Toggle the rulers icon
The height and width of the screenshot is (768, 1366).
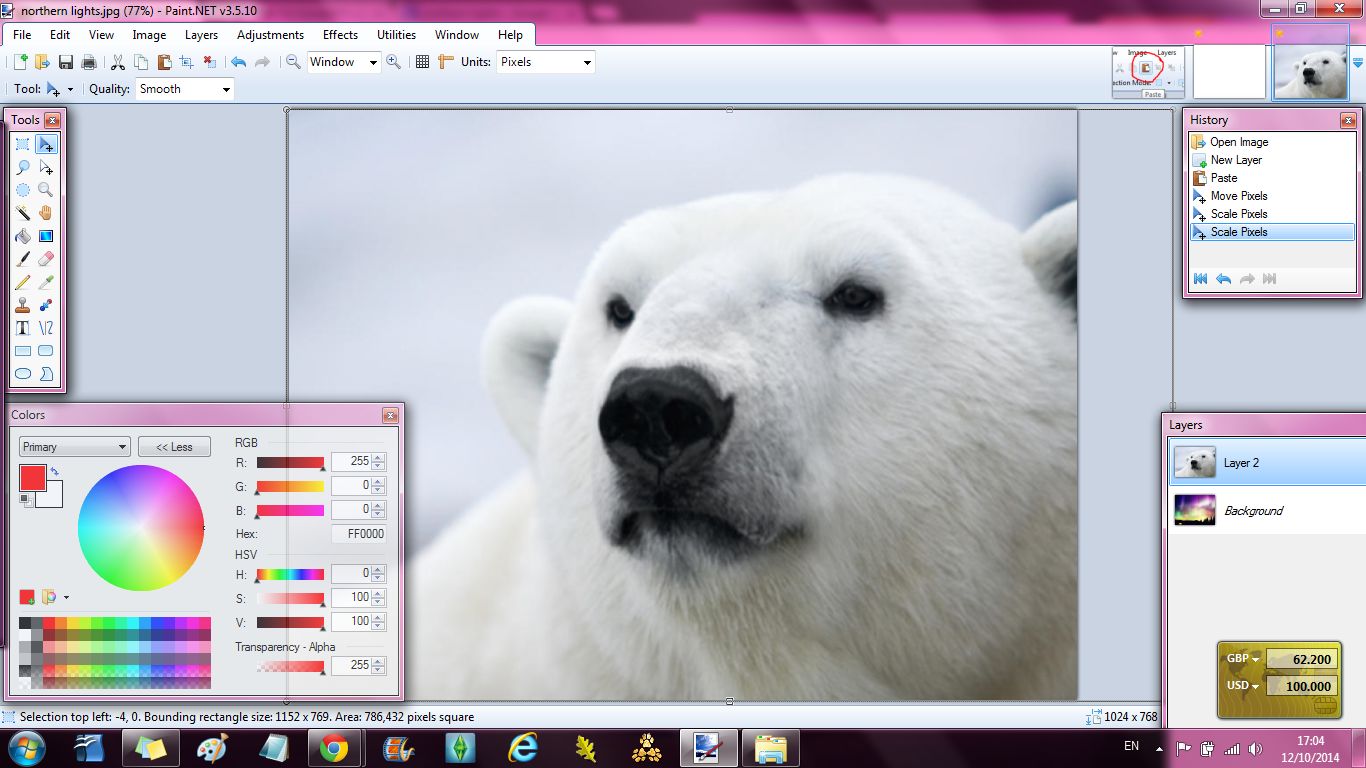point(445,62)
